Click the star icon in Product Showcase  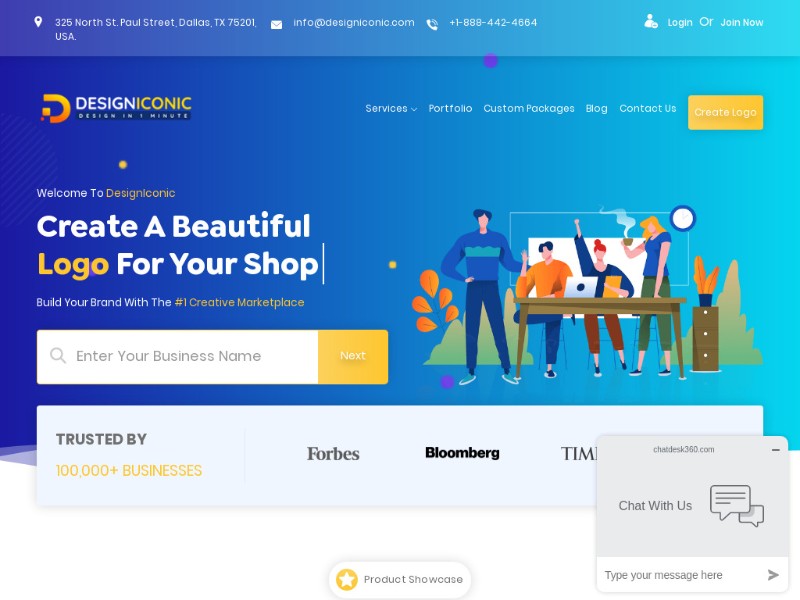coord(347,579)
